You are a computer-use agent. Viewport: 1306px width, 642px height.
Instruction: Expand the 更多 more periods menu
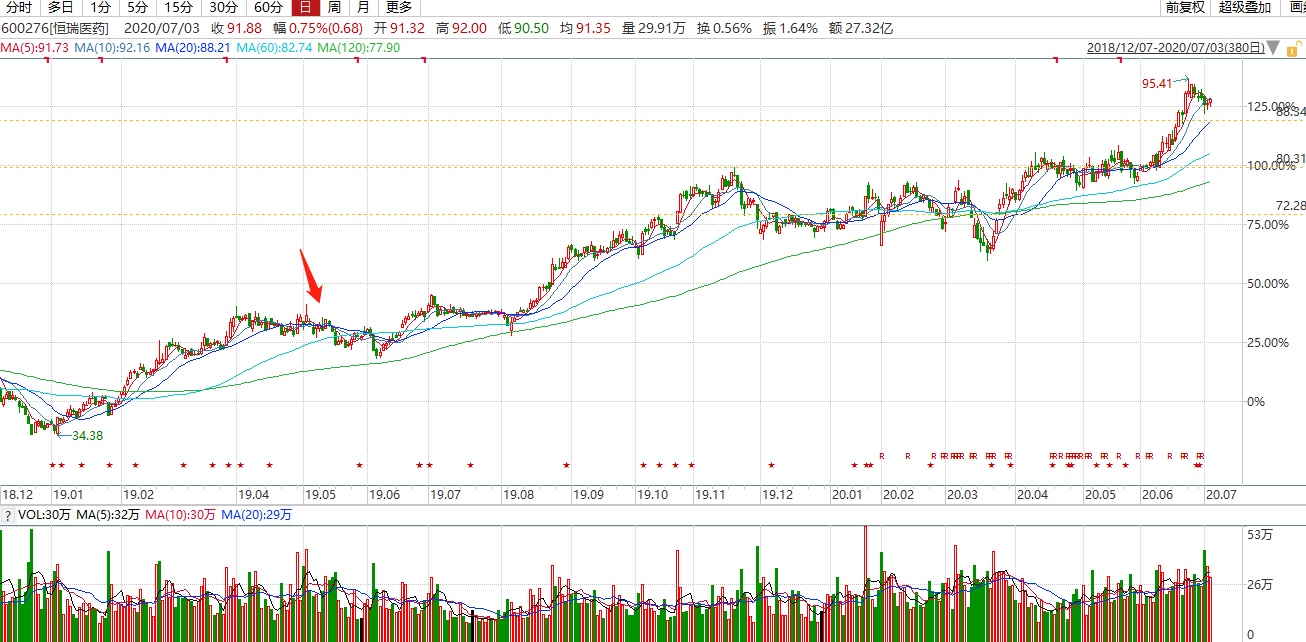[x=400, y=7]
